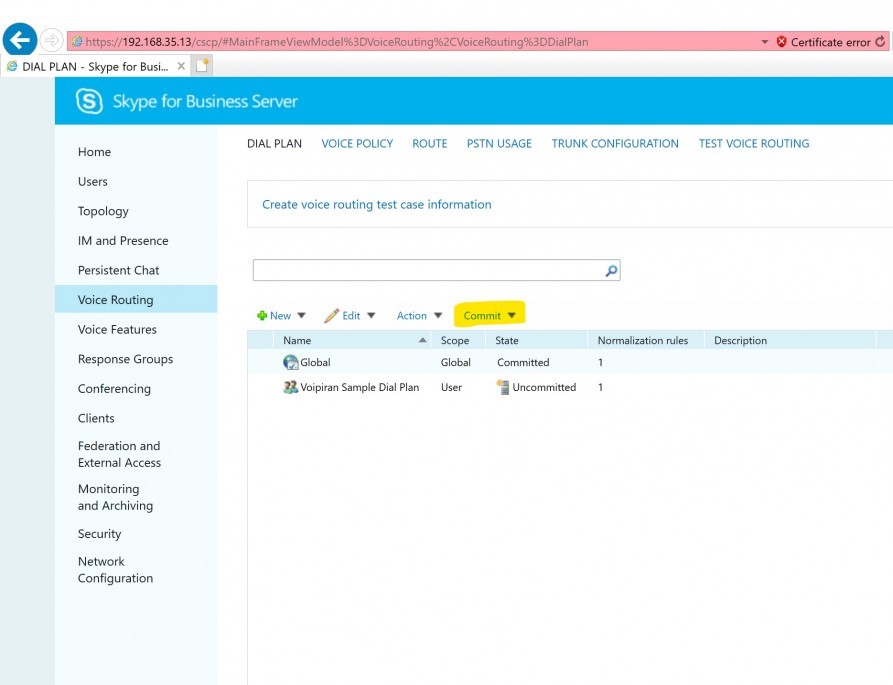Focus the dial plan search field
Image resolution: width=893 pixels, height=685 pixels.
coord(436,270)
